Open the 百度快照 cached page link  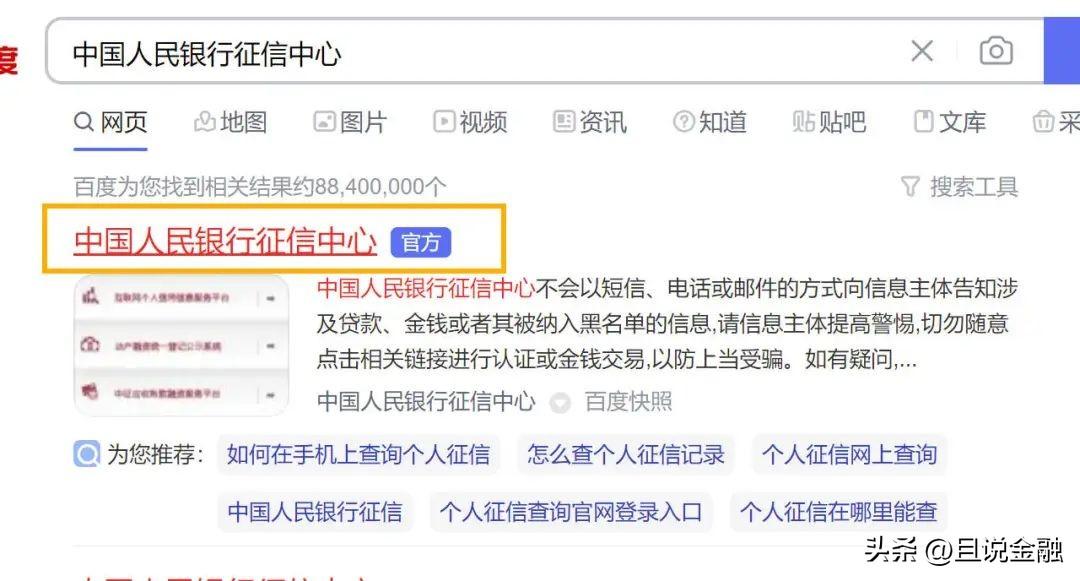click(x=628, y=401)
